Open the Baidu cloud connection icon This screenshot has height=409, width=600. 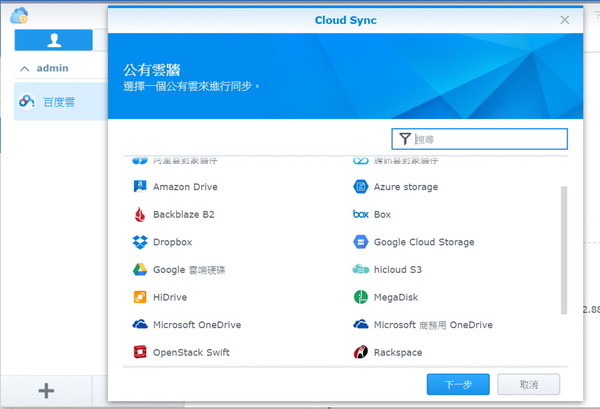point(26,101)
